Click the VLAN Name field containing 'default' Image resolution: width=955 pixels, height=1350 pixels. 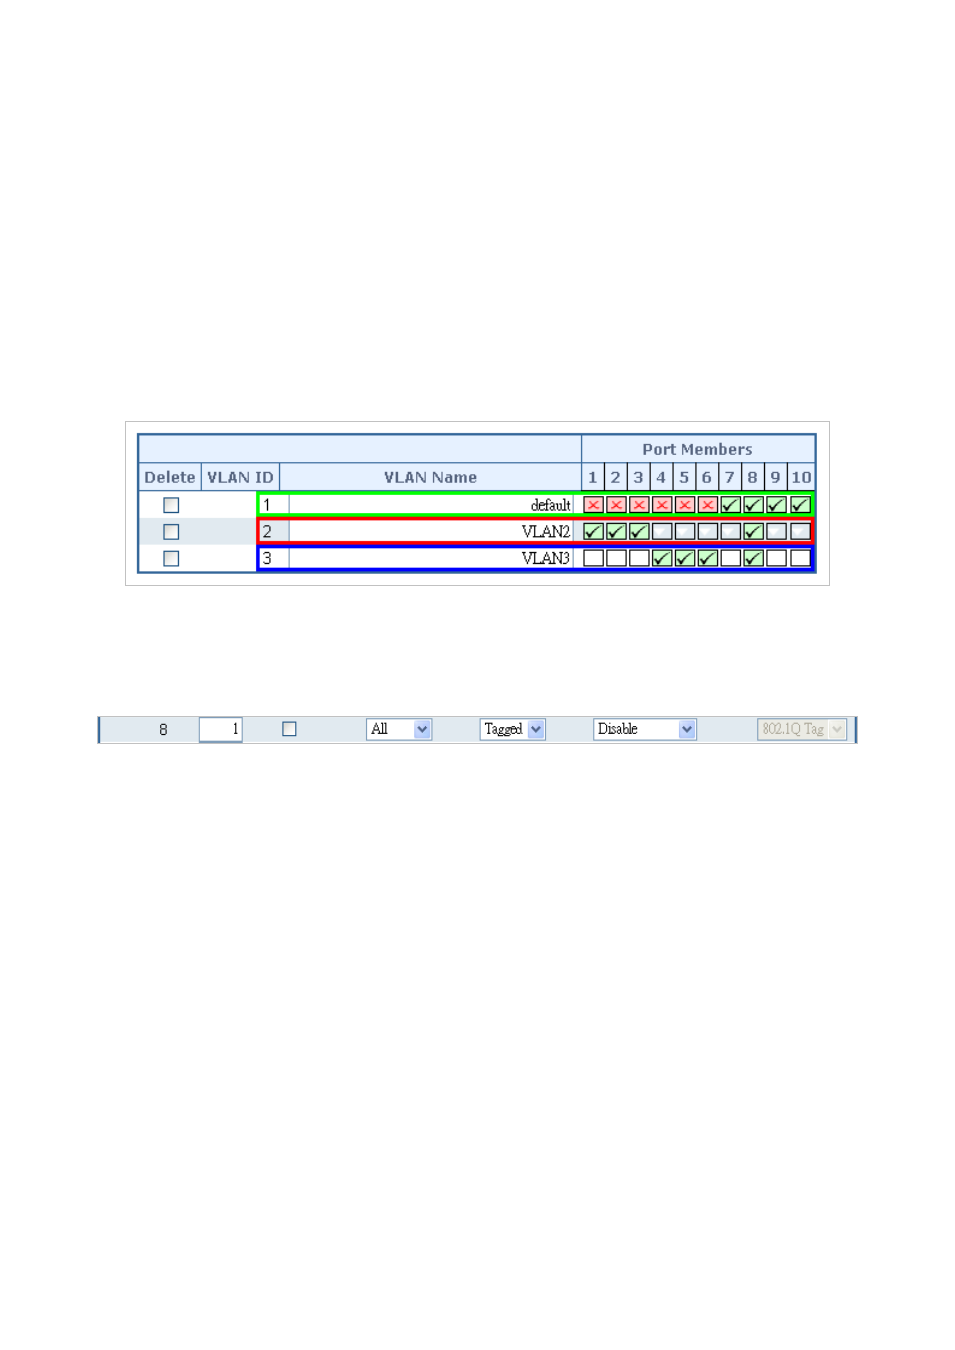[431, 505]
